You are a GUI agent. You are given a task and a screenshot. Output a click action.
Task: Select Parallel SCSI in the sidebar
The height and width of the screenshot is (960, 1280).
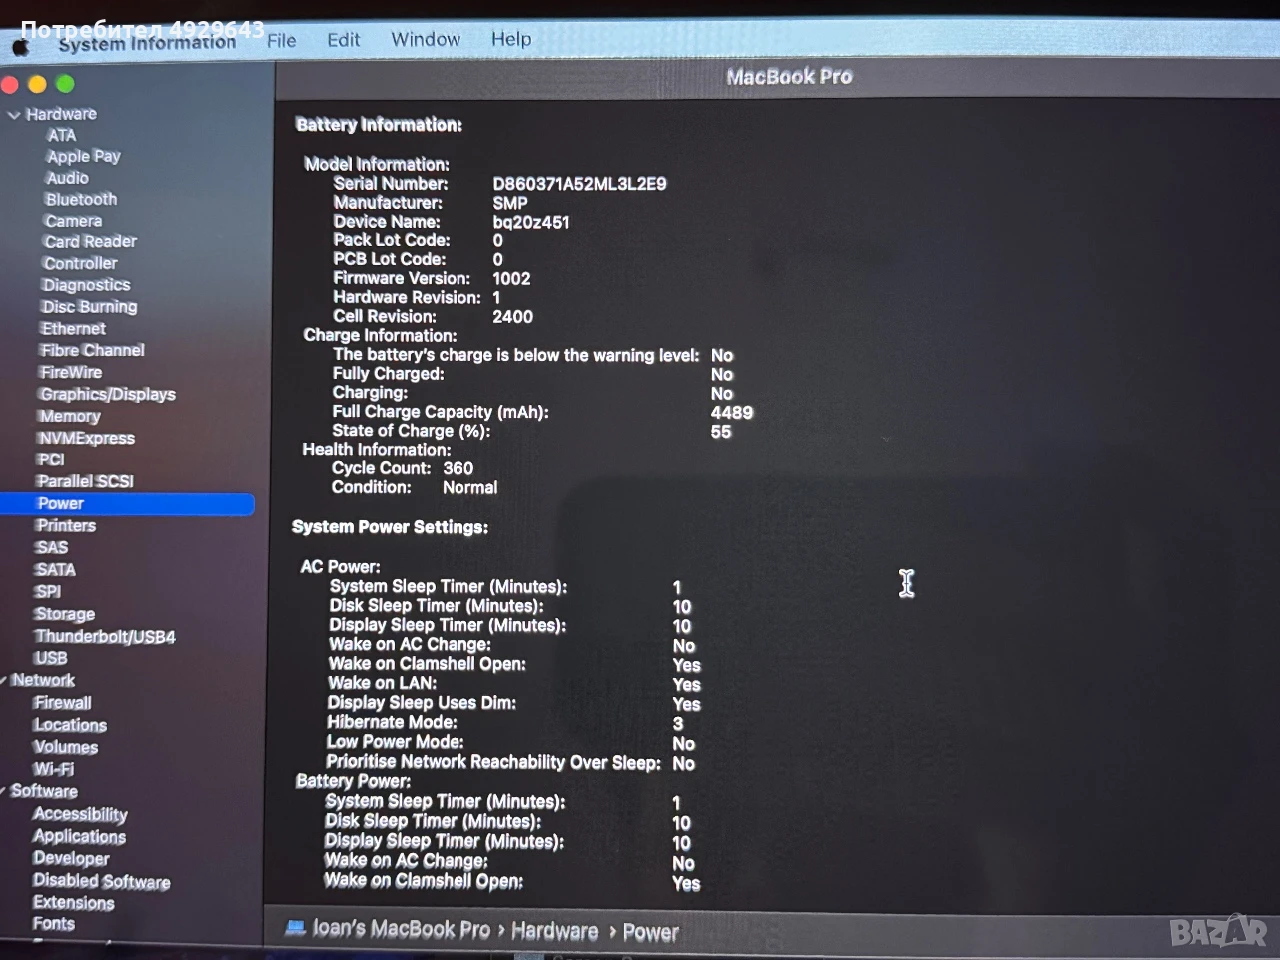pyautogui.click(x=85, y=481)
